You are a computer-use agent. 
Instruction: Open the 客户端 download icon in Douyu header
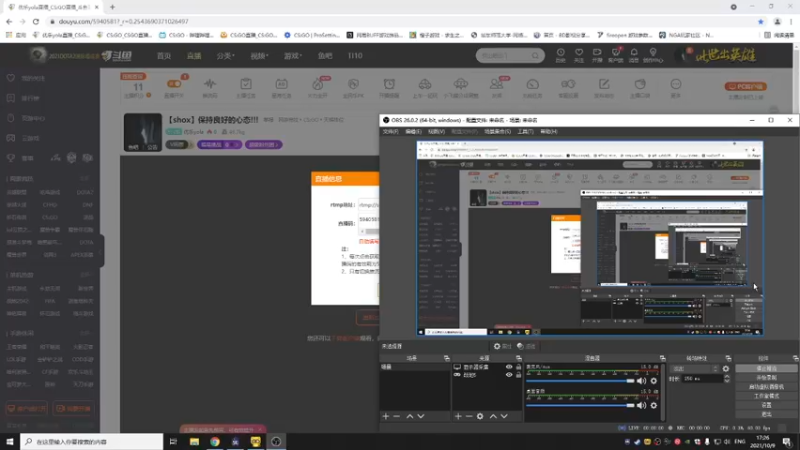tap(615, 55)
